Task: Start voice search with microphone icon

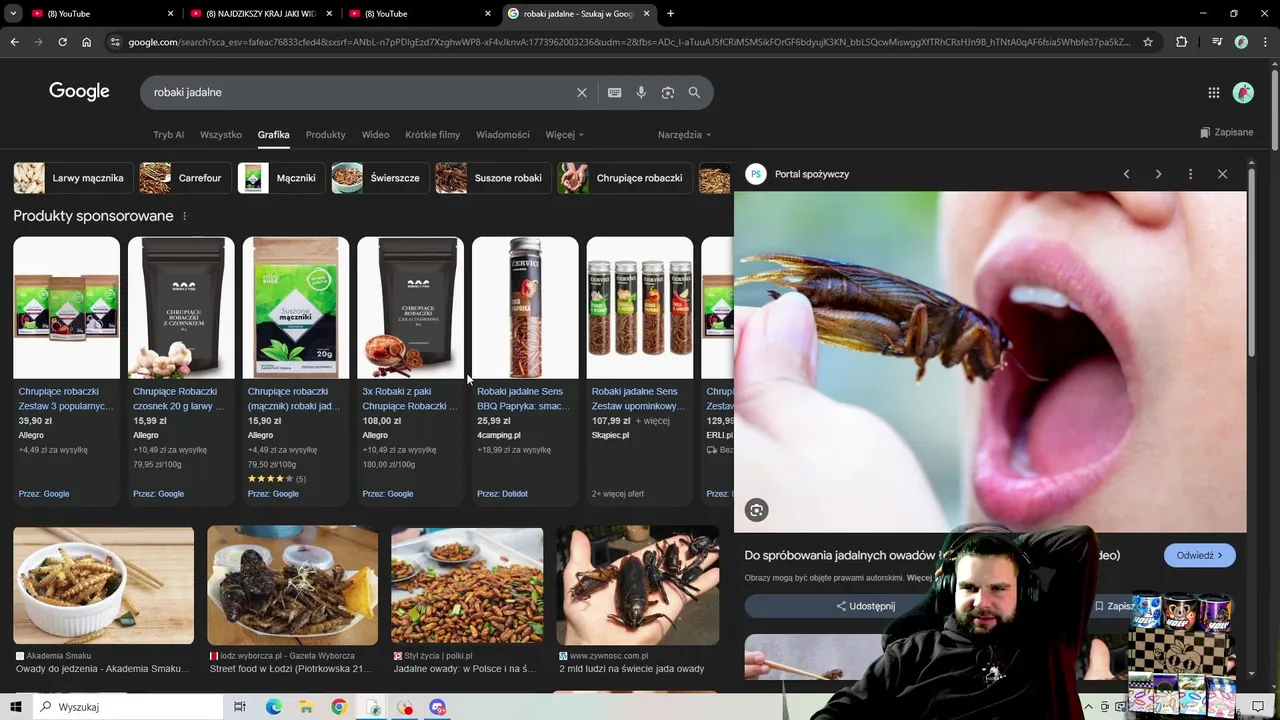Action: pos(641,92)
